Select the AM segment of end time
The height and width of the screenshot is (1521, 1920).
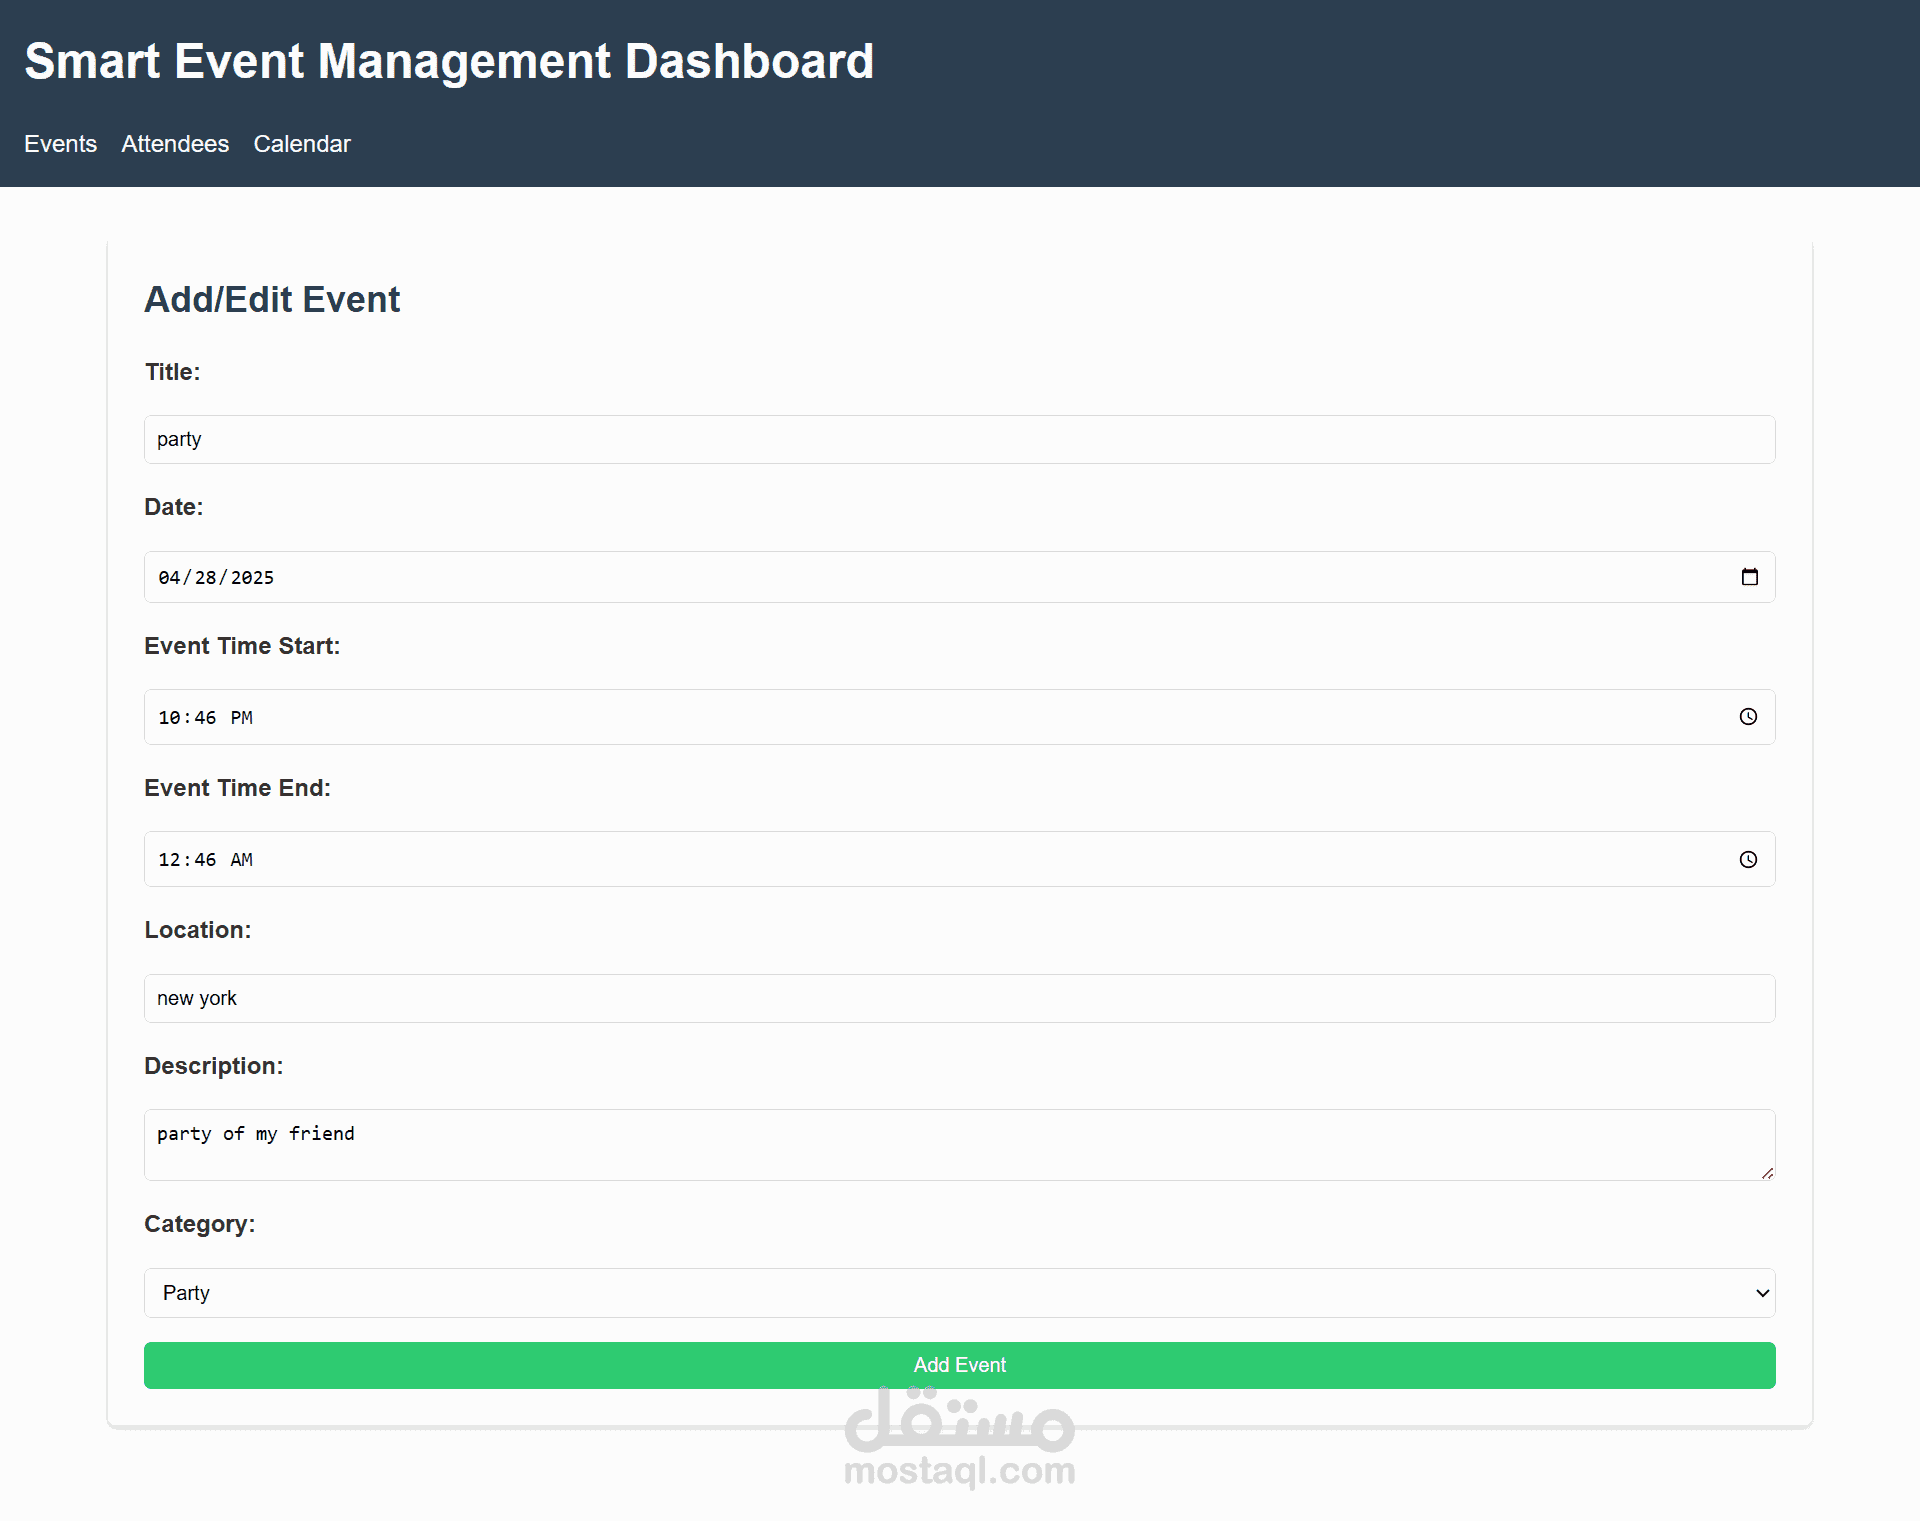(x=241, y=860)
